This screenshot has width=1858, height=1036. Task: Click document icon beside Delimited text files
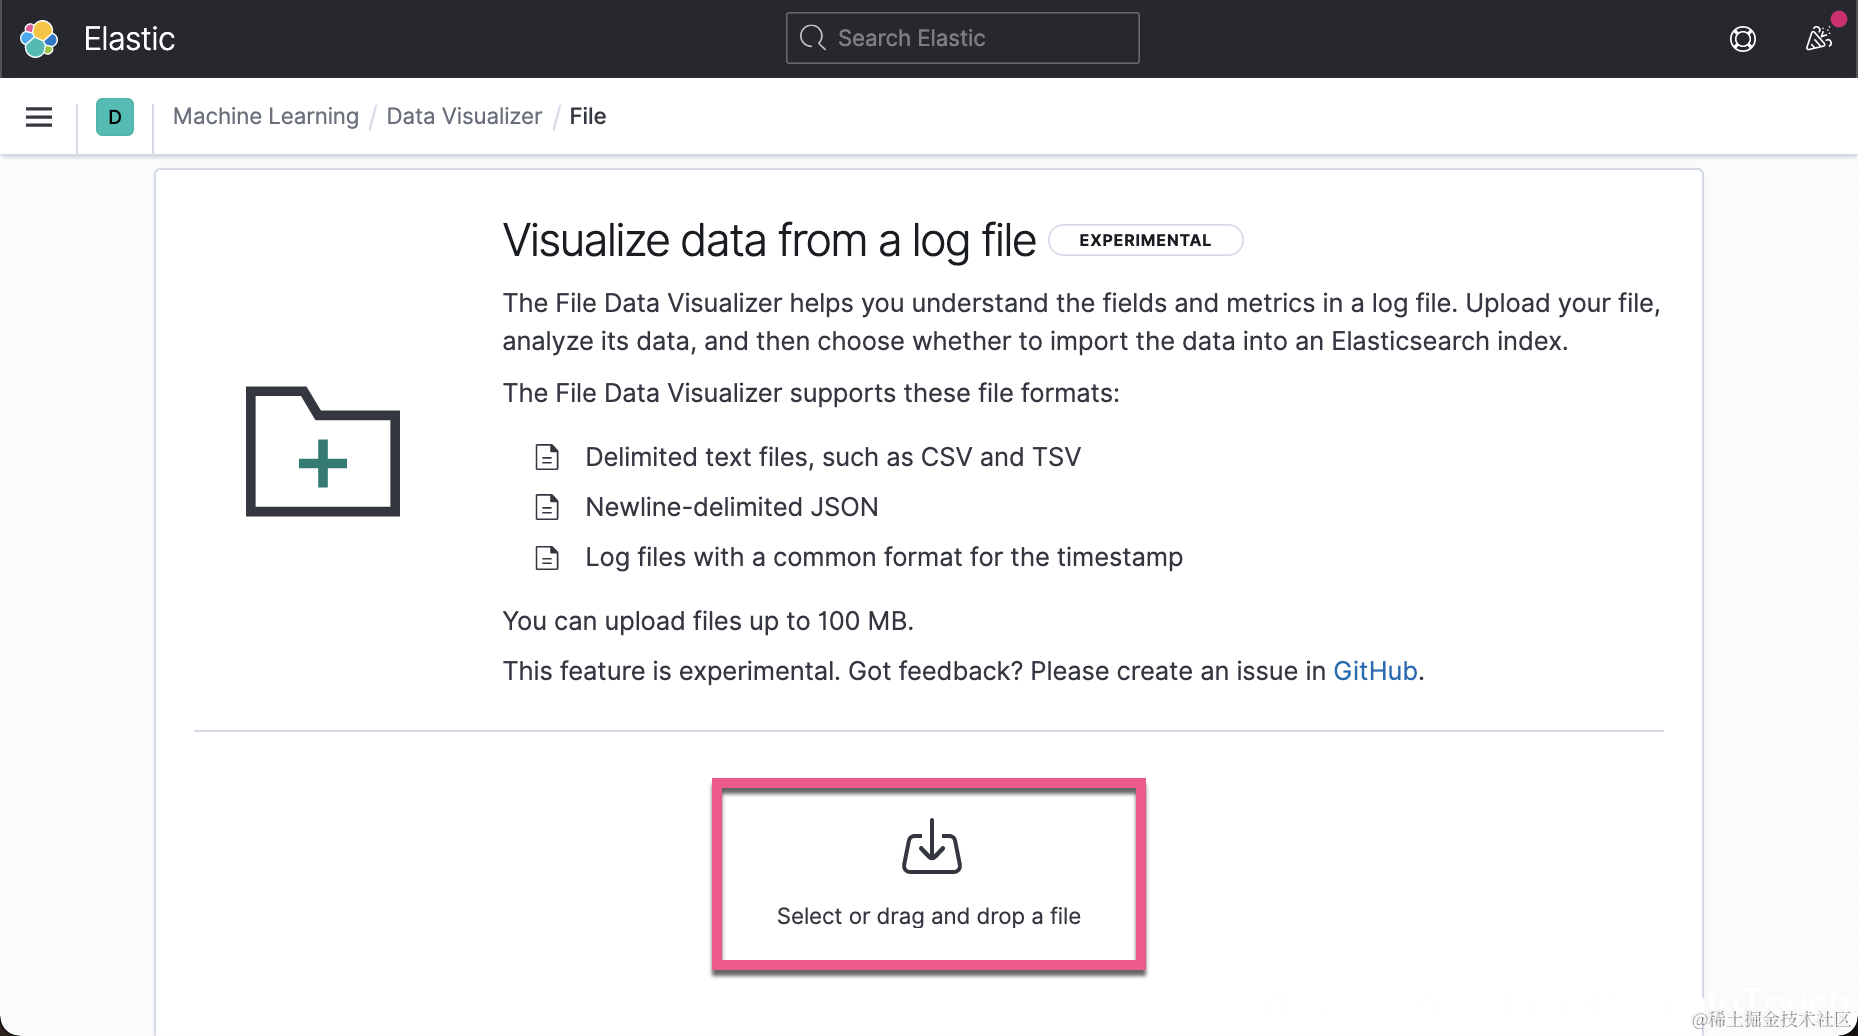(x=547, y=457)
